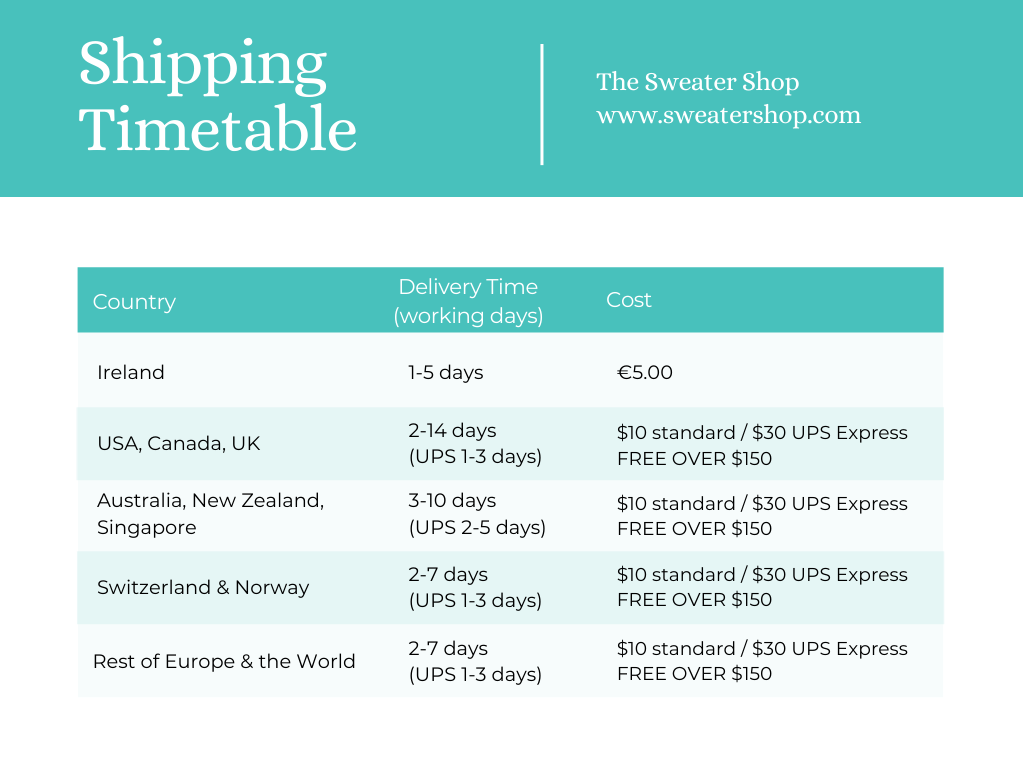1024x768 pixels.
Task: Click the www.sweatershop.com website link
Action: coord(728,116)
